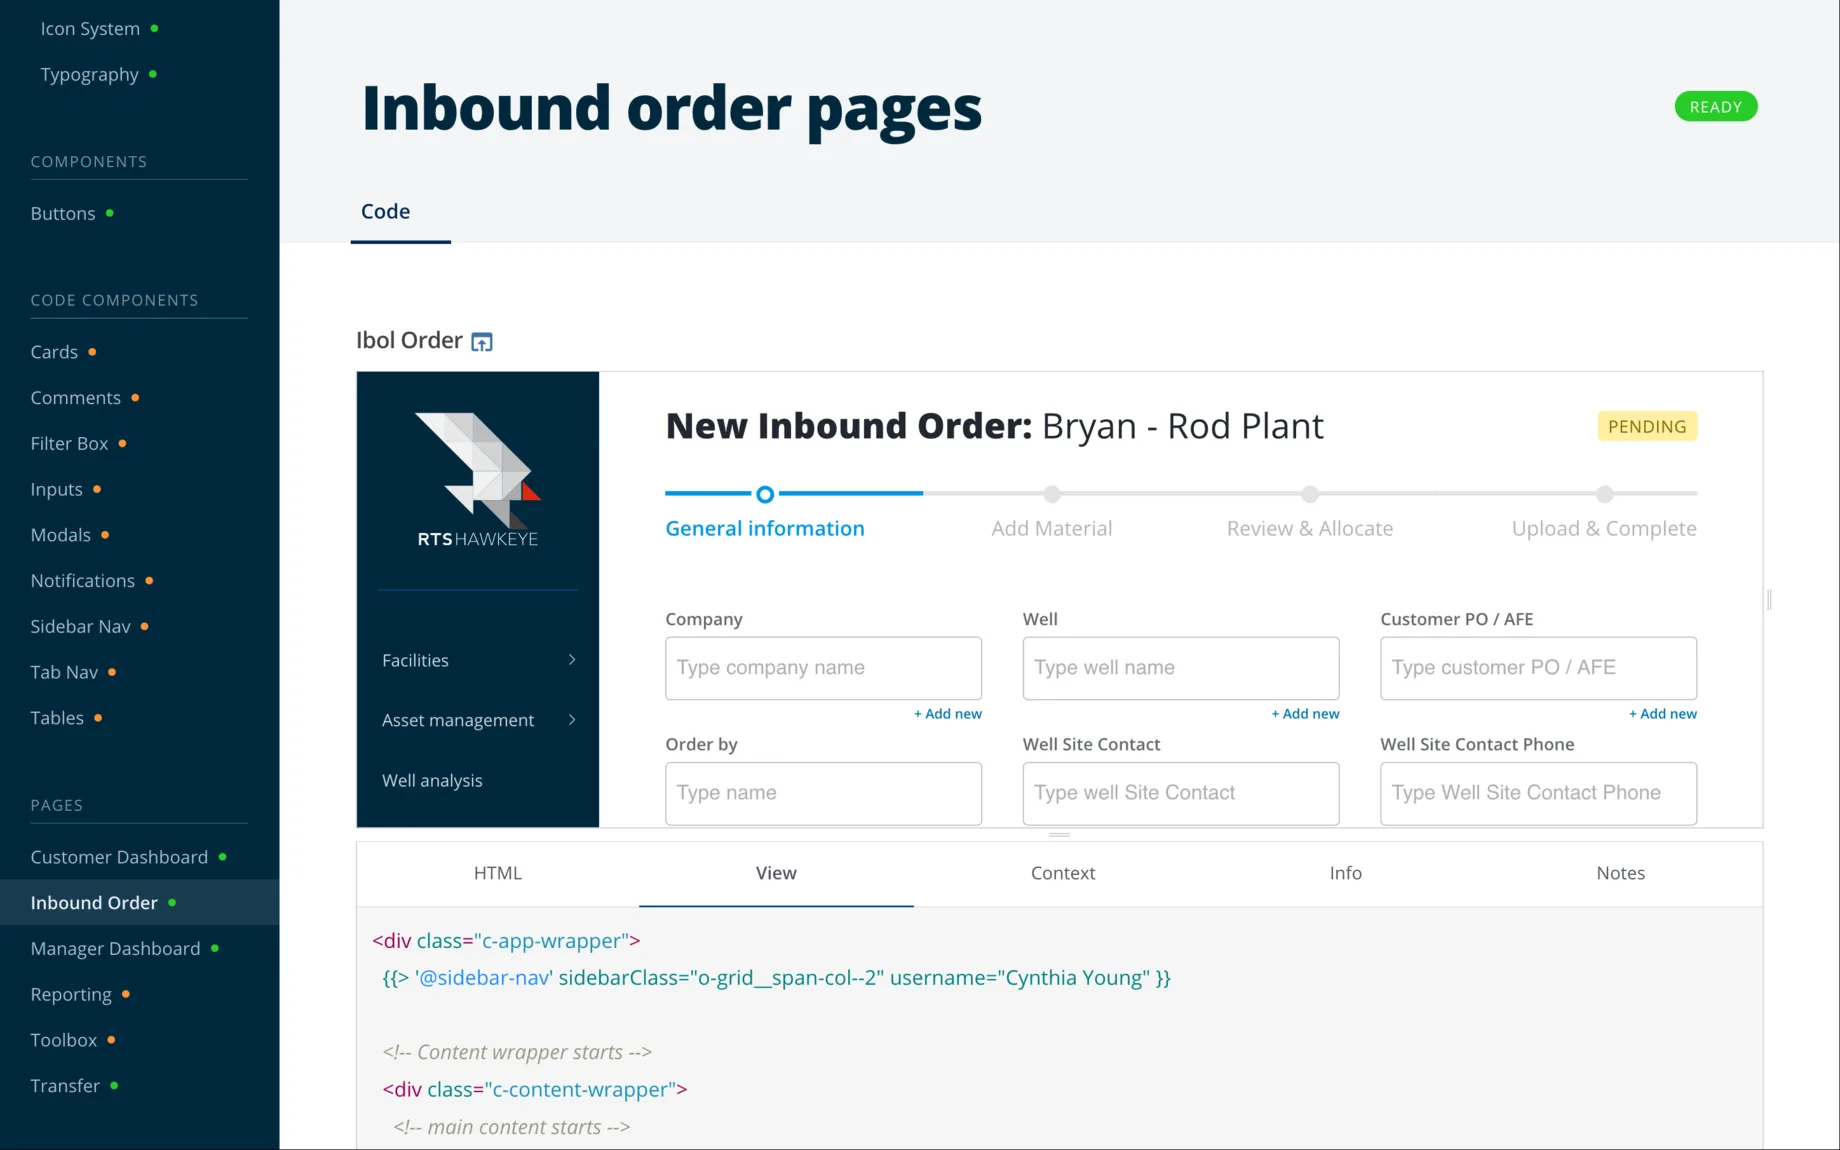Viewport: 1840px width, 1150px height.
Task: Select the Add Material step marker
Action: click(1052, 494)
